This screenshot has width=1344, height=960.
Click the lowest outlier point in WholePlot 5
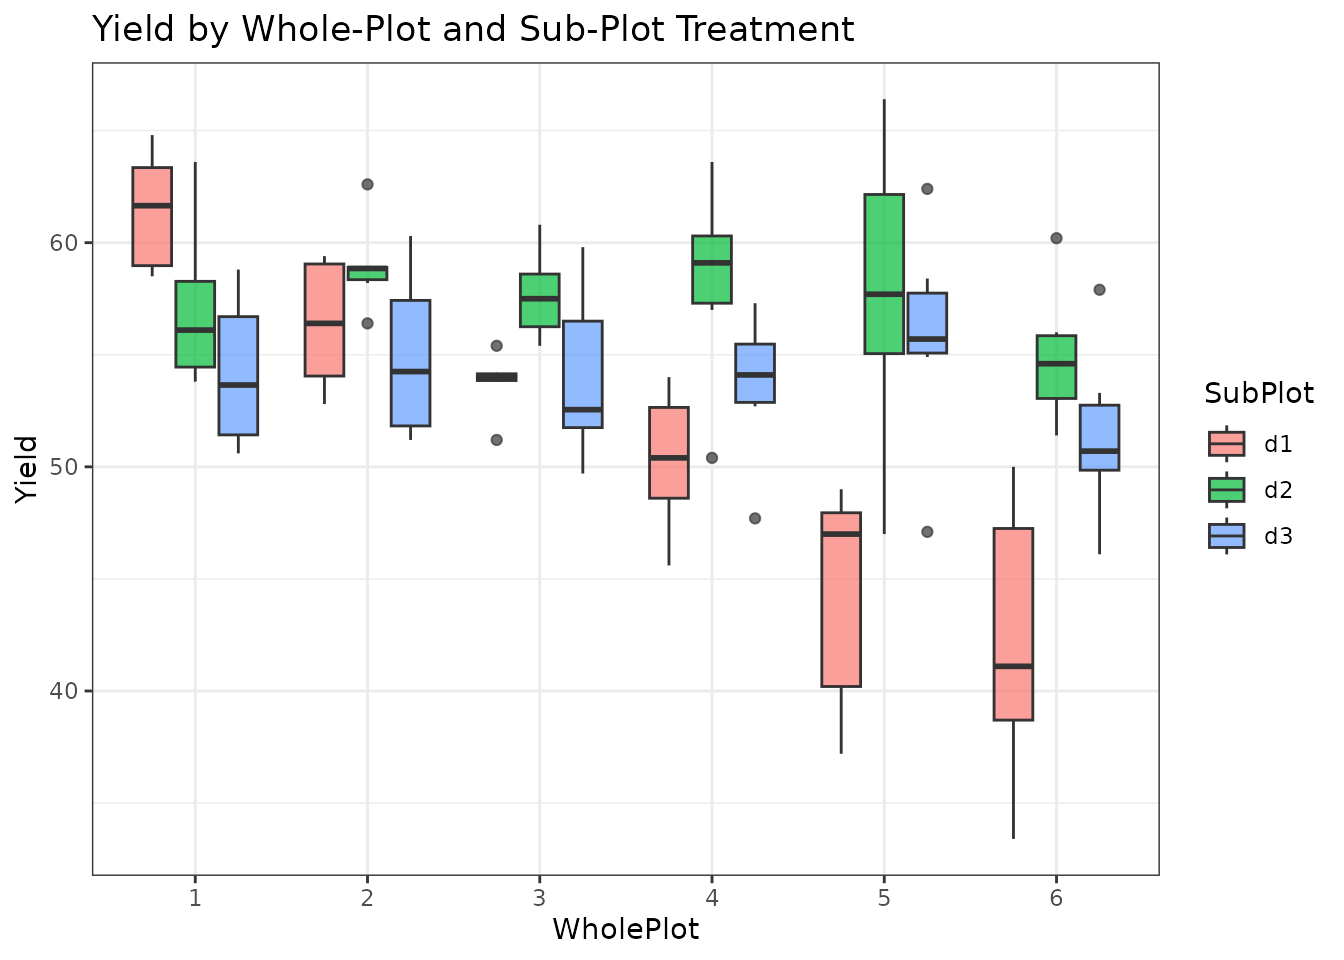tap(927, 532)
